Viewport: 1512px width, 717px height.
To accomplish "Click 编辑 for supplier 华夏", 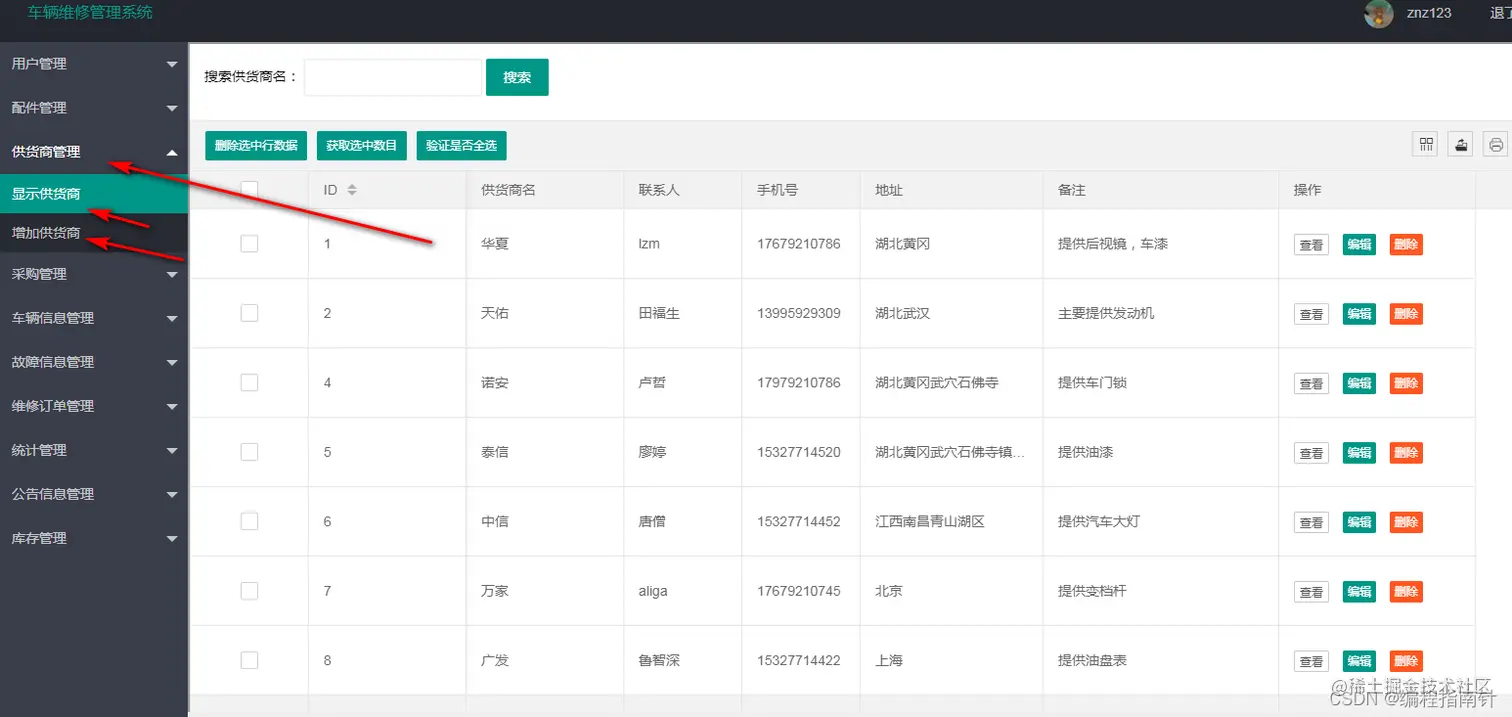I will coord(1359,244).
